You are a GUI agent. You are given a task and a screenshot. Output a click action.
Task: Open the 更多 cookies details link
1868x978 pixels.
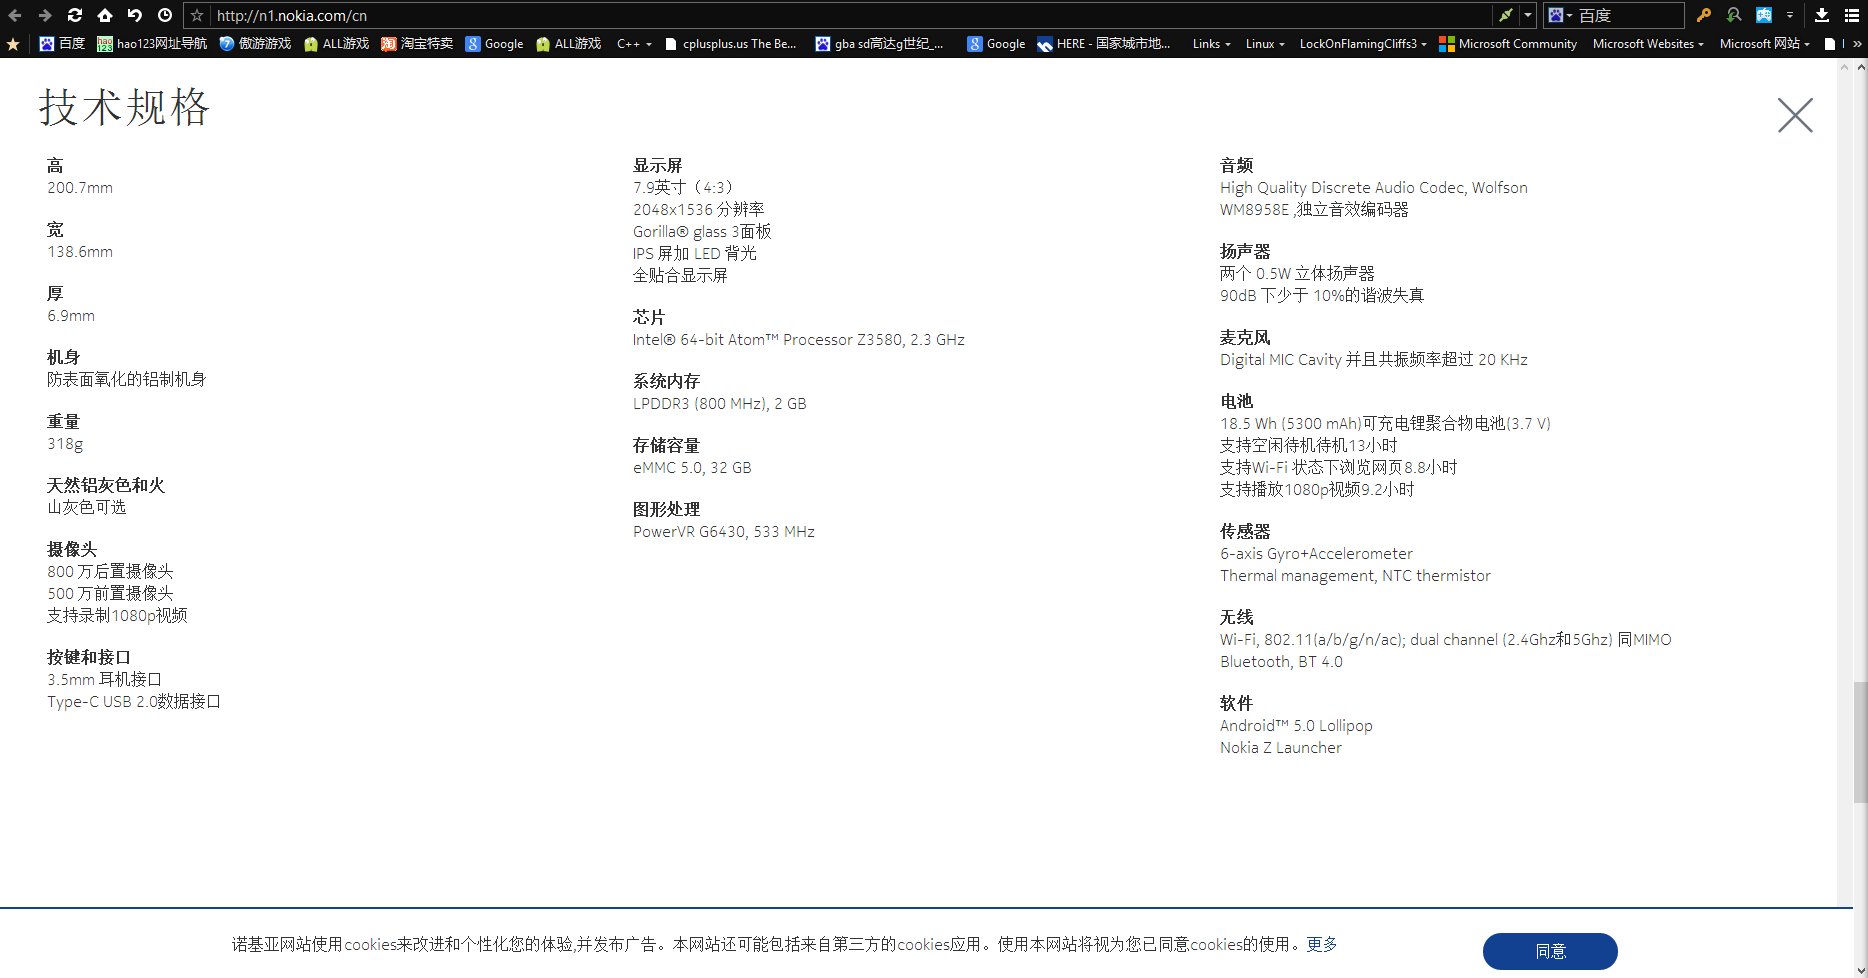pyautogui.click(x=1321, y=943)
